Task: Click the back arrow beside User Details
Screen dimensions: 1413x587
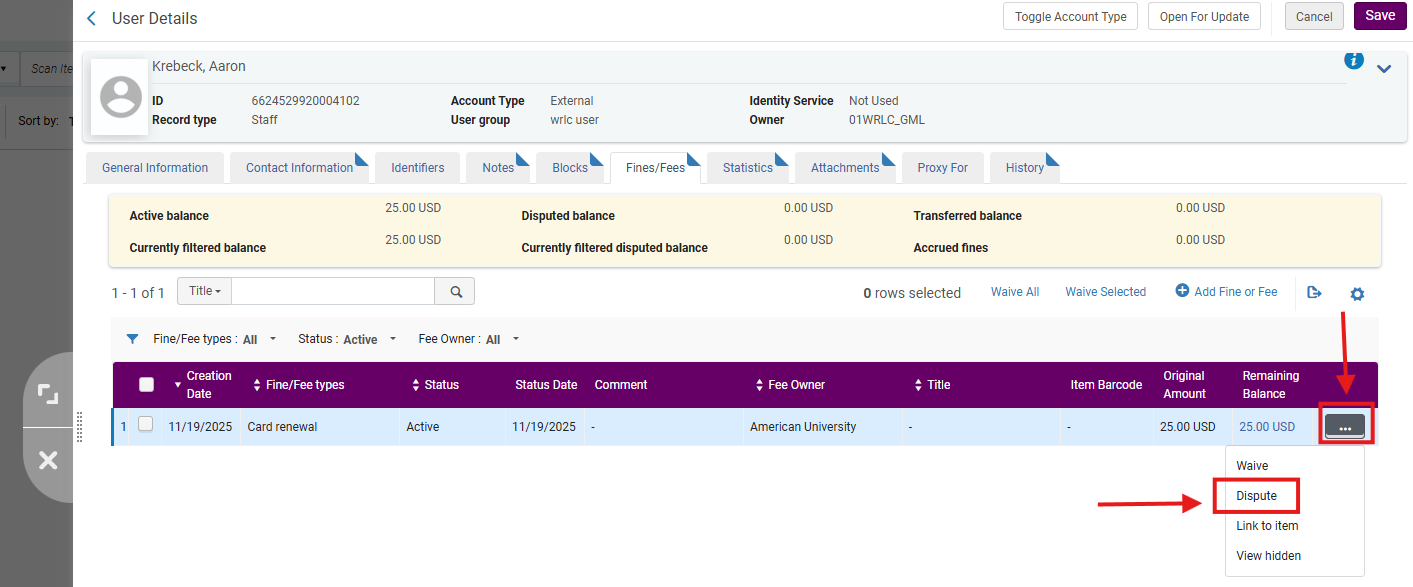Action: point(92,18)
